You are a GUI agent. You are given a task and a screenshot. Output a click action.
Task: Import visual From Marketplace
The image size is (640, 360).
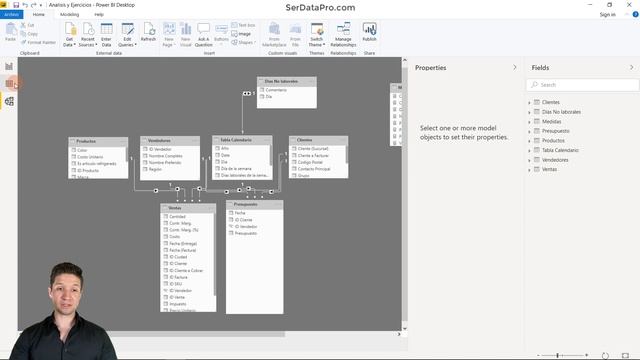coord(274,35)
